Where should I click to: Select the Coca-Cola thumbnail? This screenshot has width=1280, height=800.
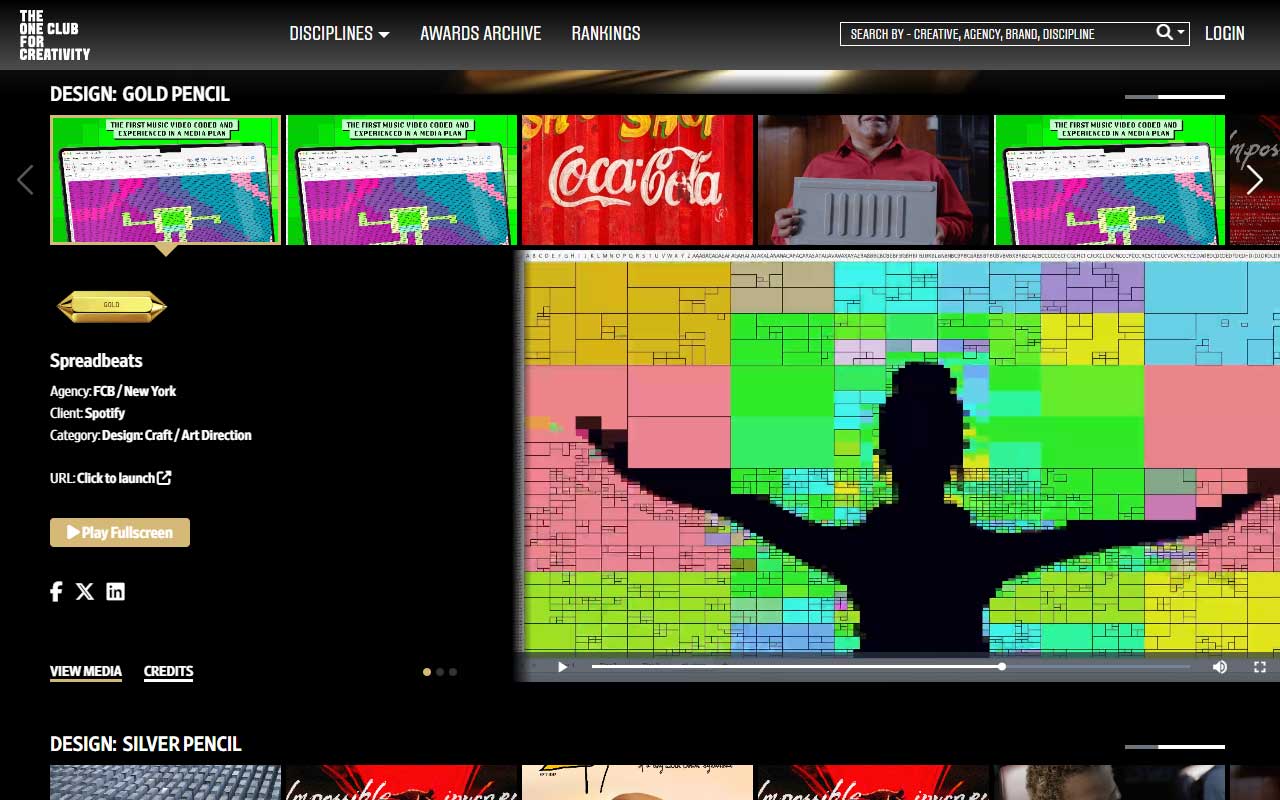[x=637, y=180]
